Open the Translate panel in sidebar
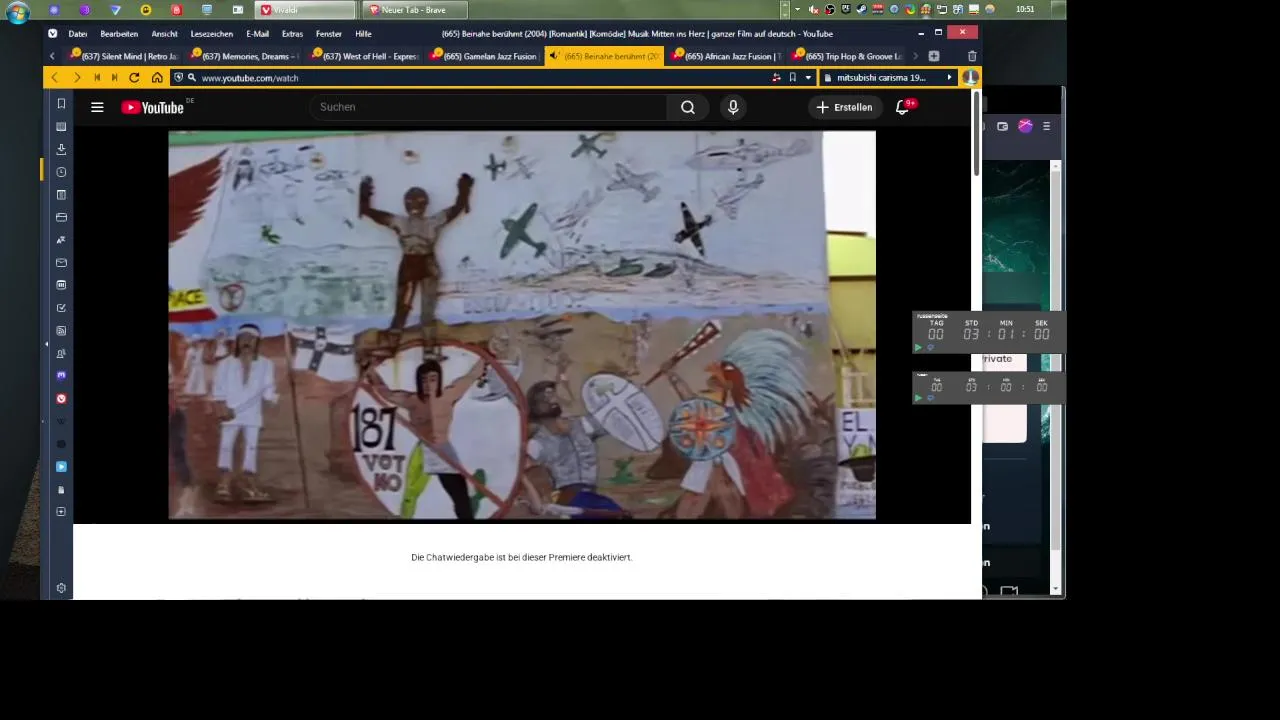 (61, 240)
